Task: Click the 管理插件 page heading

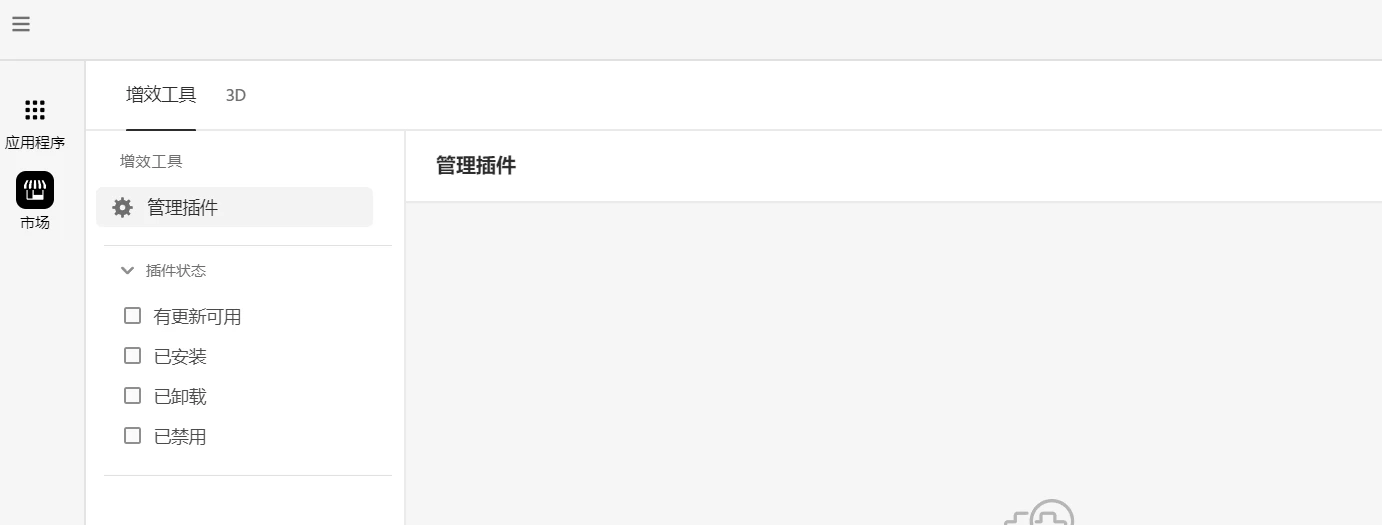Action: point(476,166)
